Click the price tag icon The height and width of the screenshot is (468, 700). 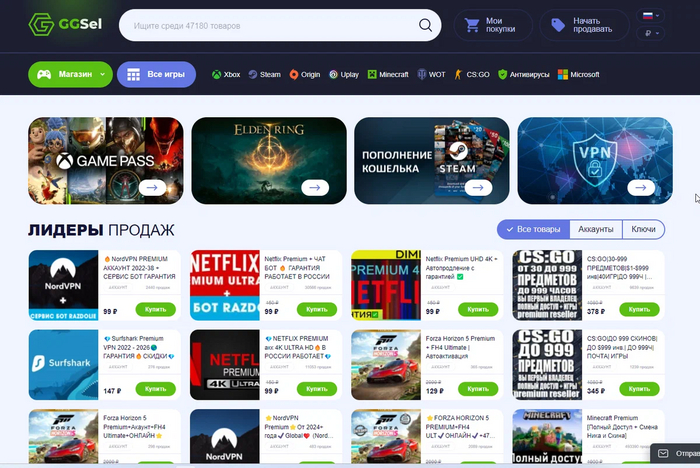tap(558, 25)
